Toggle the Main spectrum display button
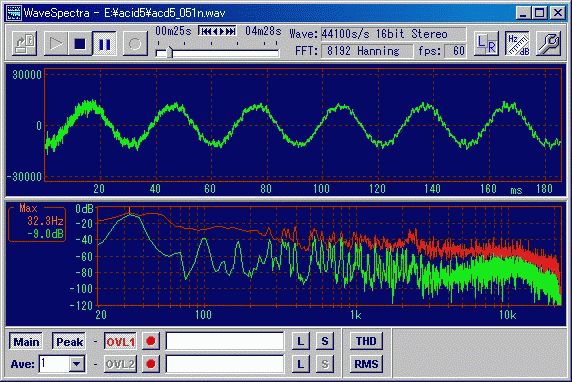572x382 pixels. click(x=26, y=342)
